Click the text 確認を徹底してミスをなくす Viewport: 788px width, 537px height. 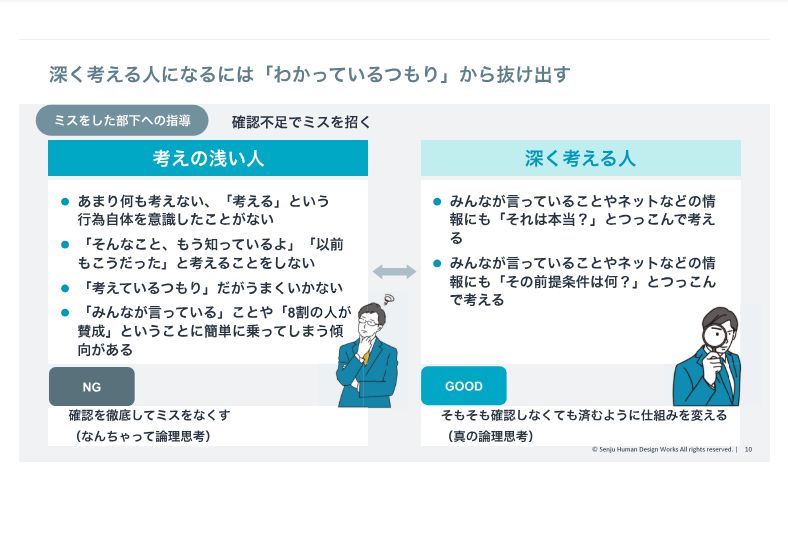coord(150,415)
